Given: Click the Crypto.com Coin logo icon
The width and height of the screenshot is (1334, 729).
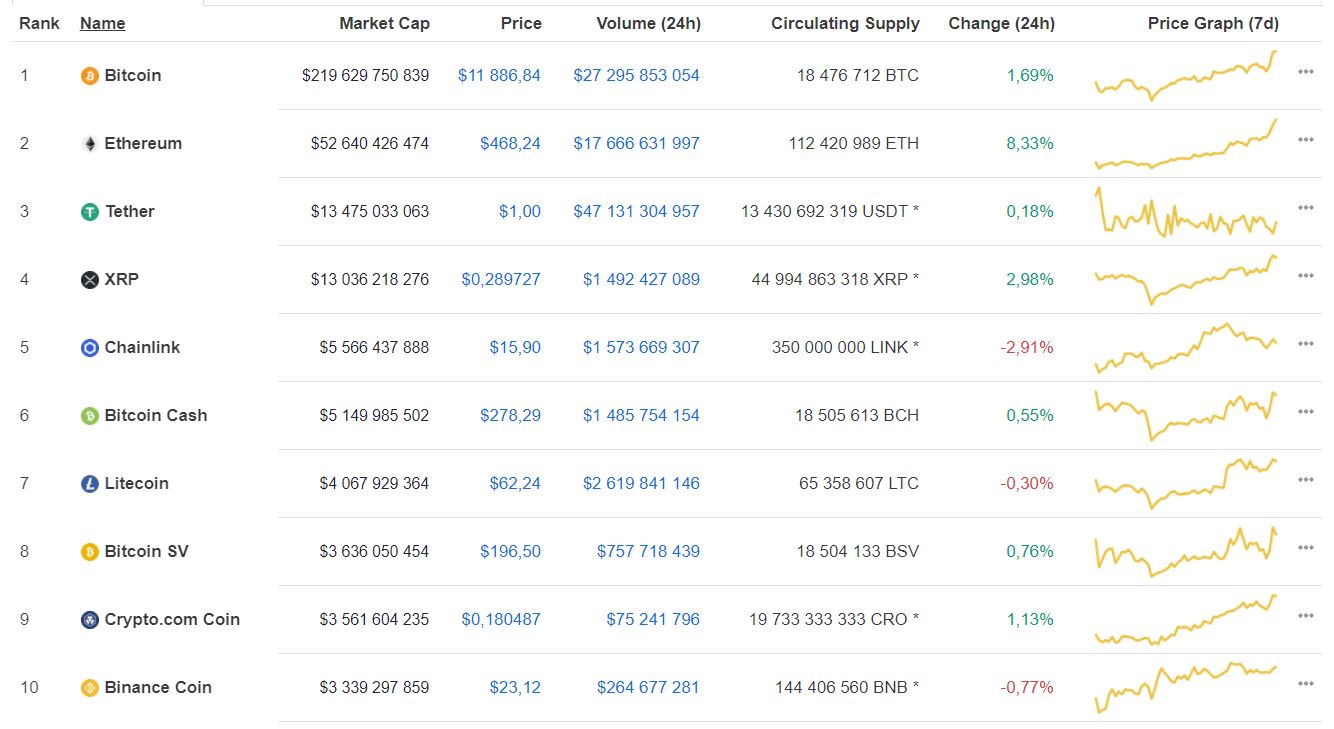Looking at the screenshot, I should (89, 620).
